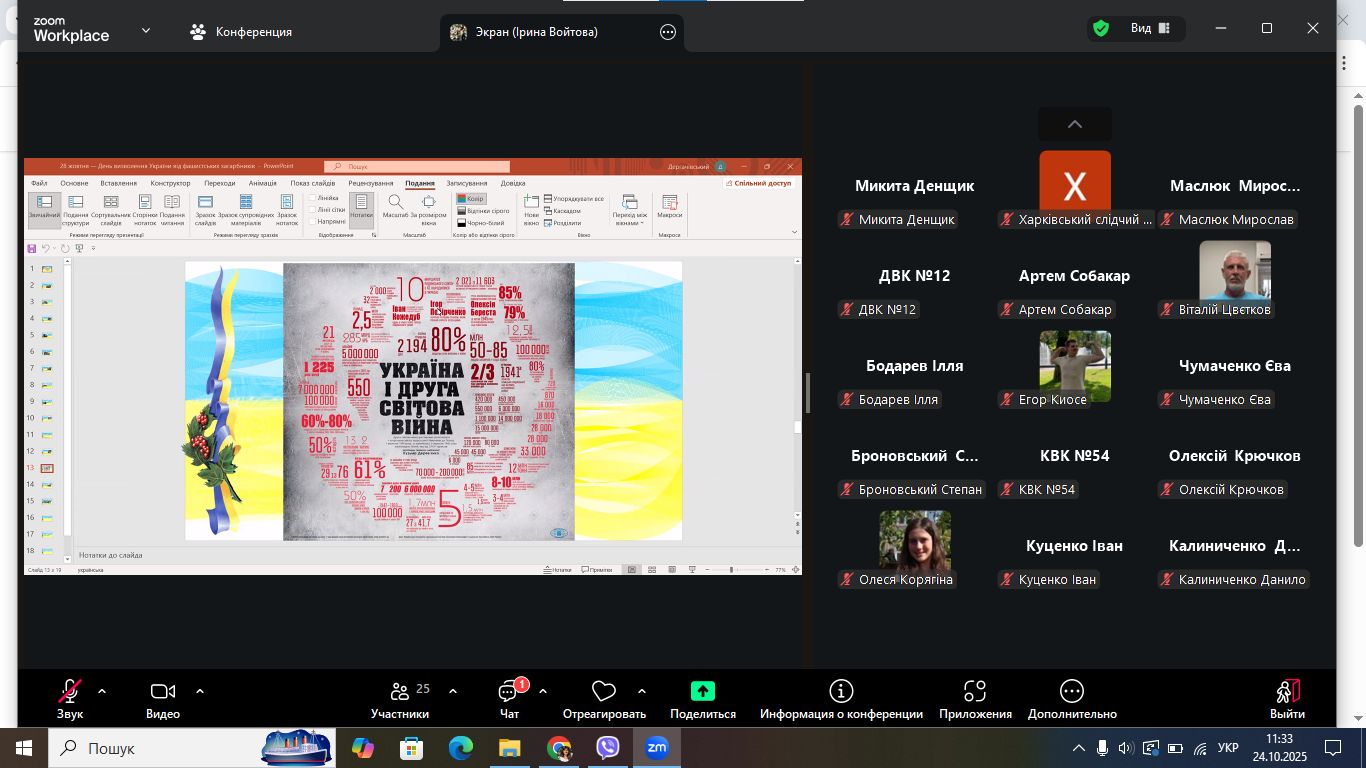Click Олеся Корягіна's video thumbnail

[x=914, y=540]
